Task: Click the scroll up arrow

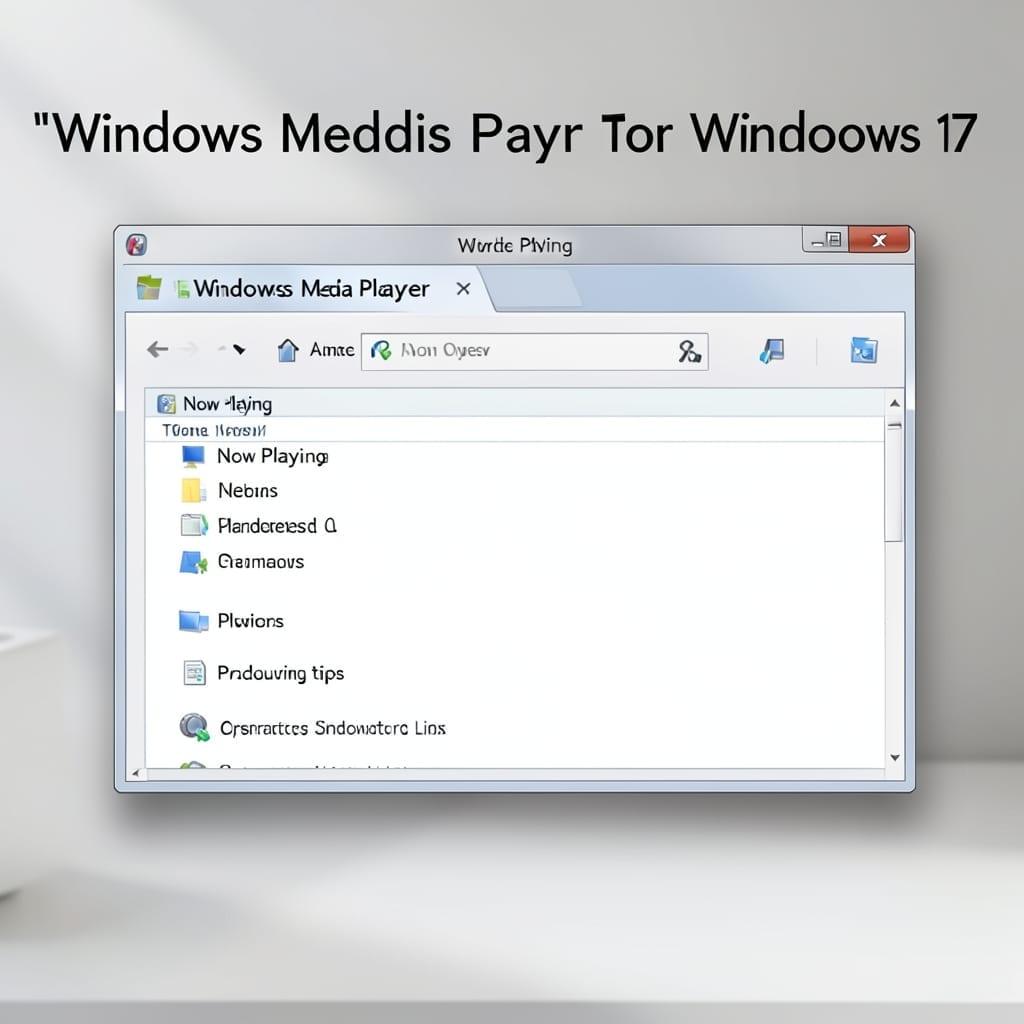Action: pyautogui.click(x=895, y=404)
